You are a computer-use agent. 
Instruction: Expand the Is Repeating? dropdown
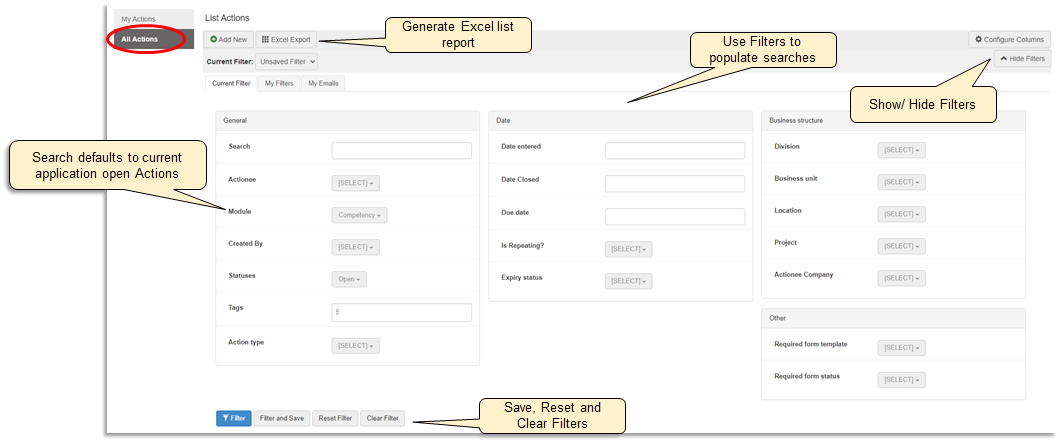(x=628, y=249)
